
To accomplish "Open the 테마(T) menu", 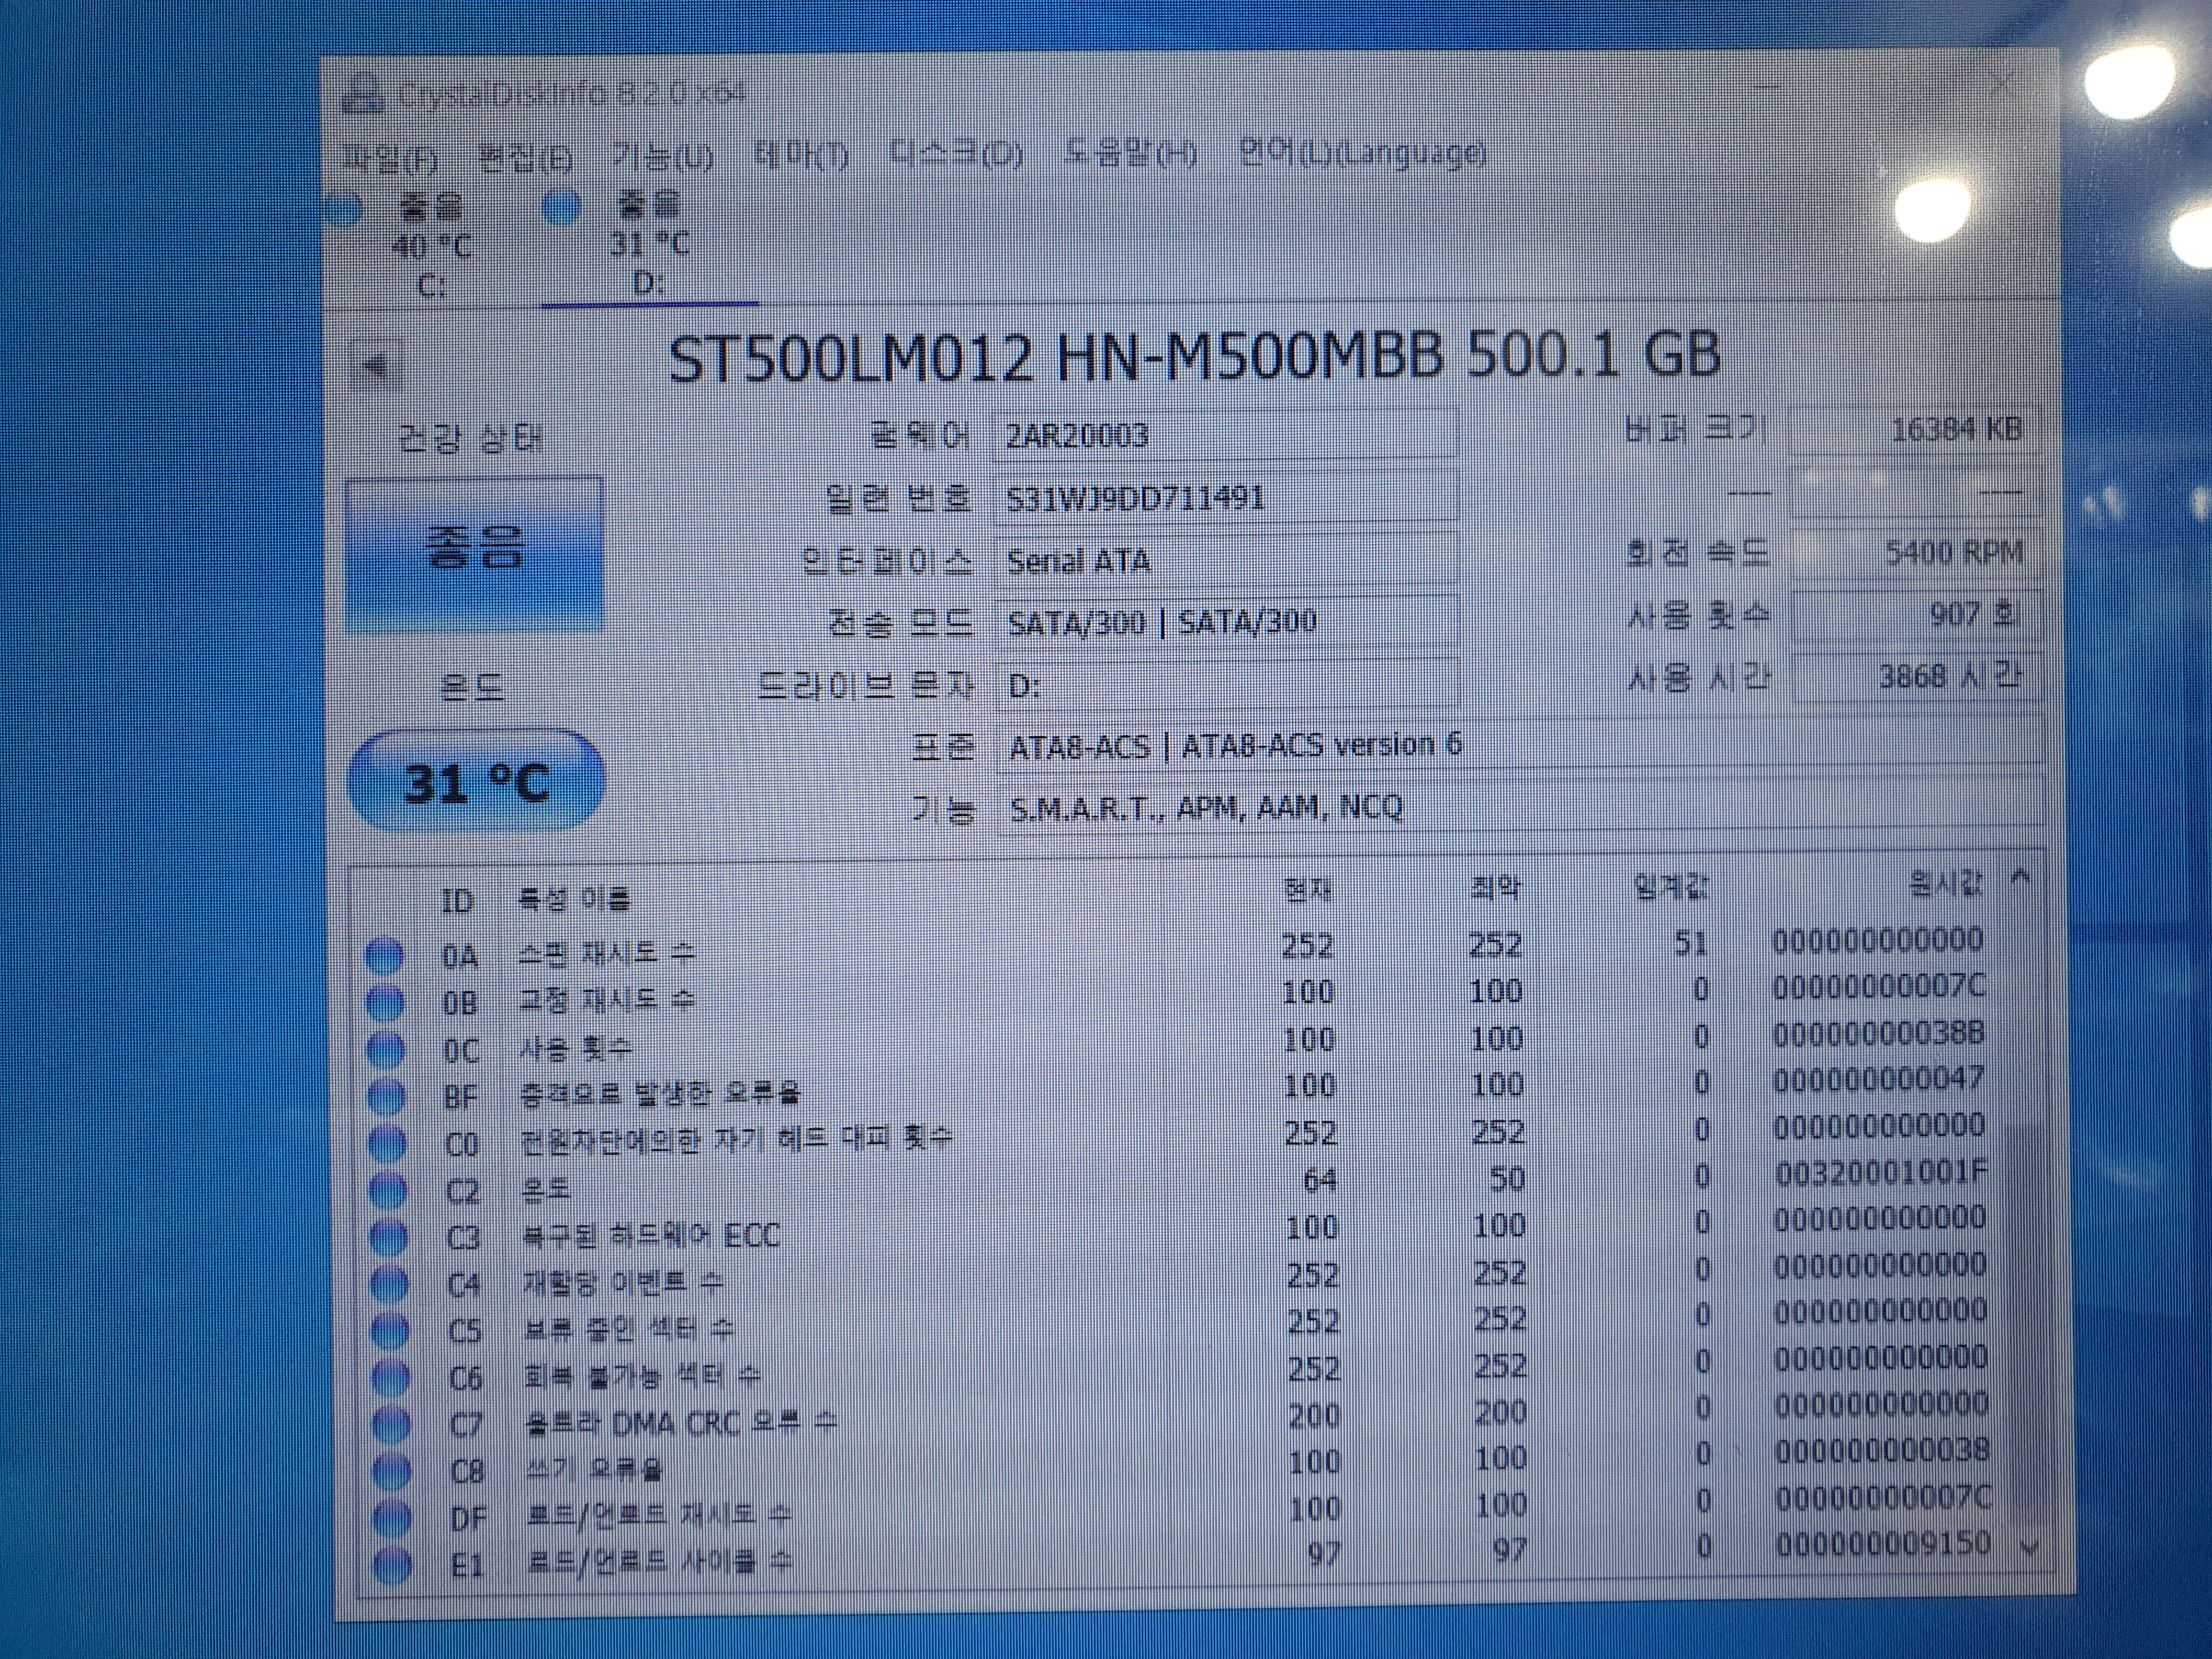I will tap(801, 155).
